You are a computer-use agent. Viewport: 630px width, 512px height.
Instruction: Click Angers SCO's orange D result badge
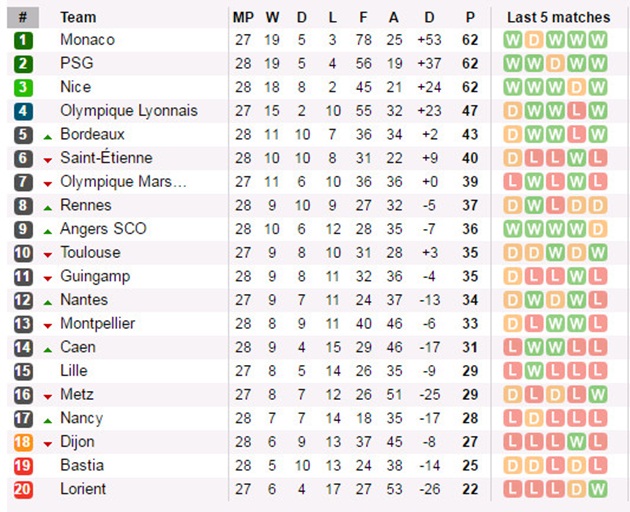pos(598,229)
